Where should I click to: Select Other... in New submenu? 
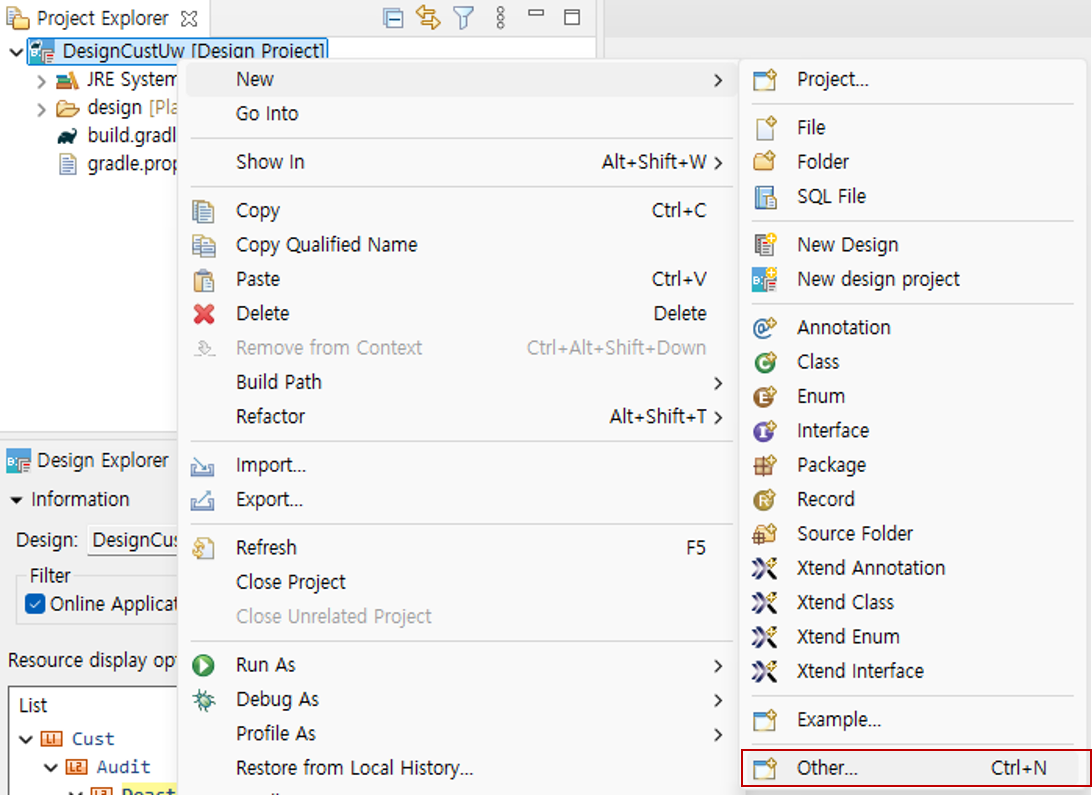827,768
